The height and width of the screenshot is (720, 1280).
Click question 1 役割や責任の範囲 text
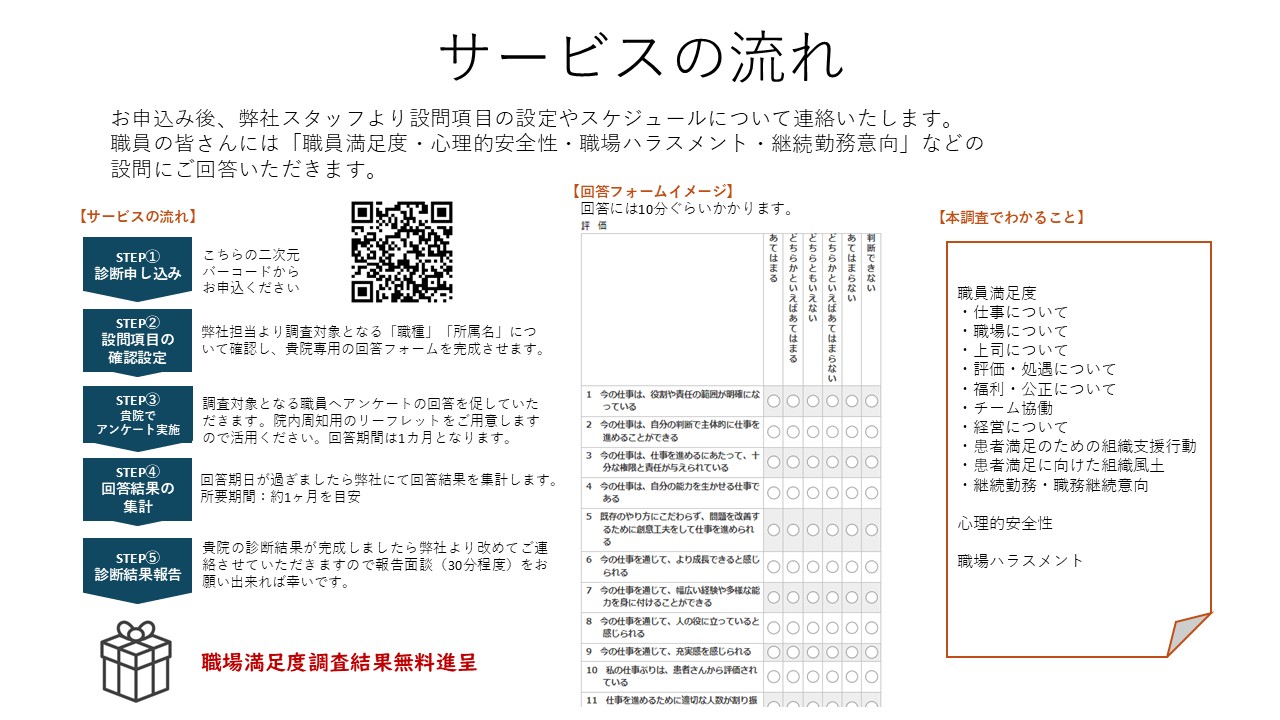673,401
